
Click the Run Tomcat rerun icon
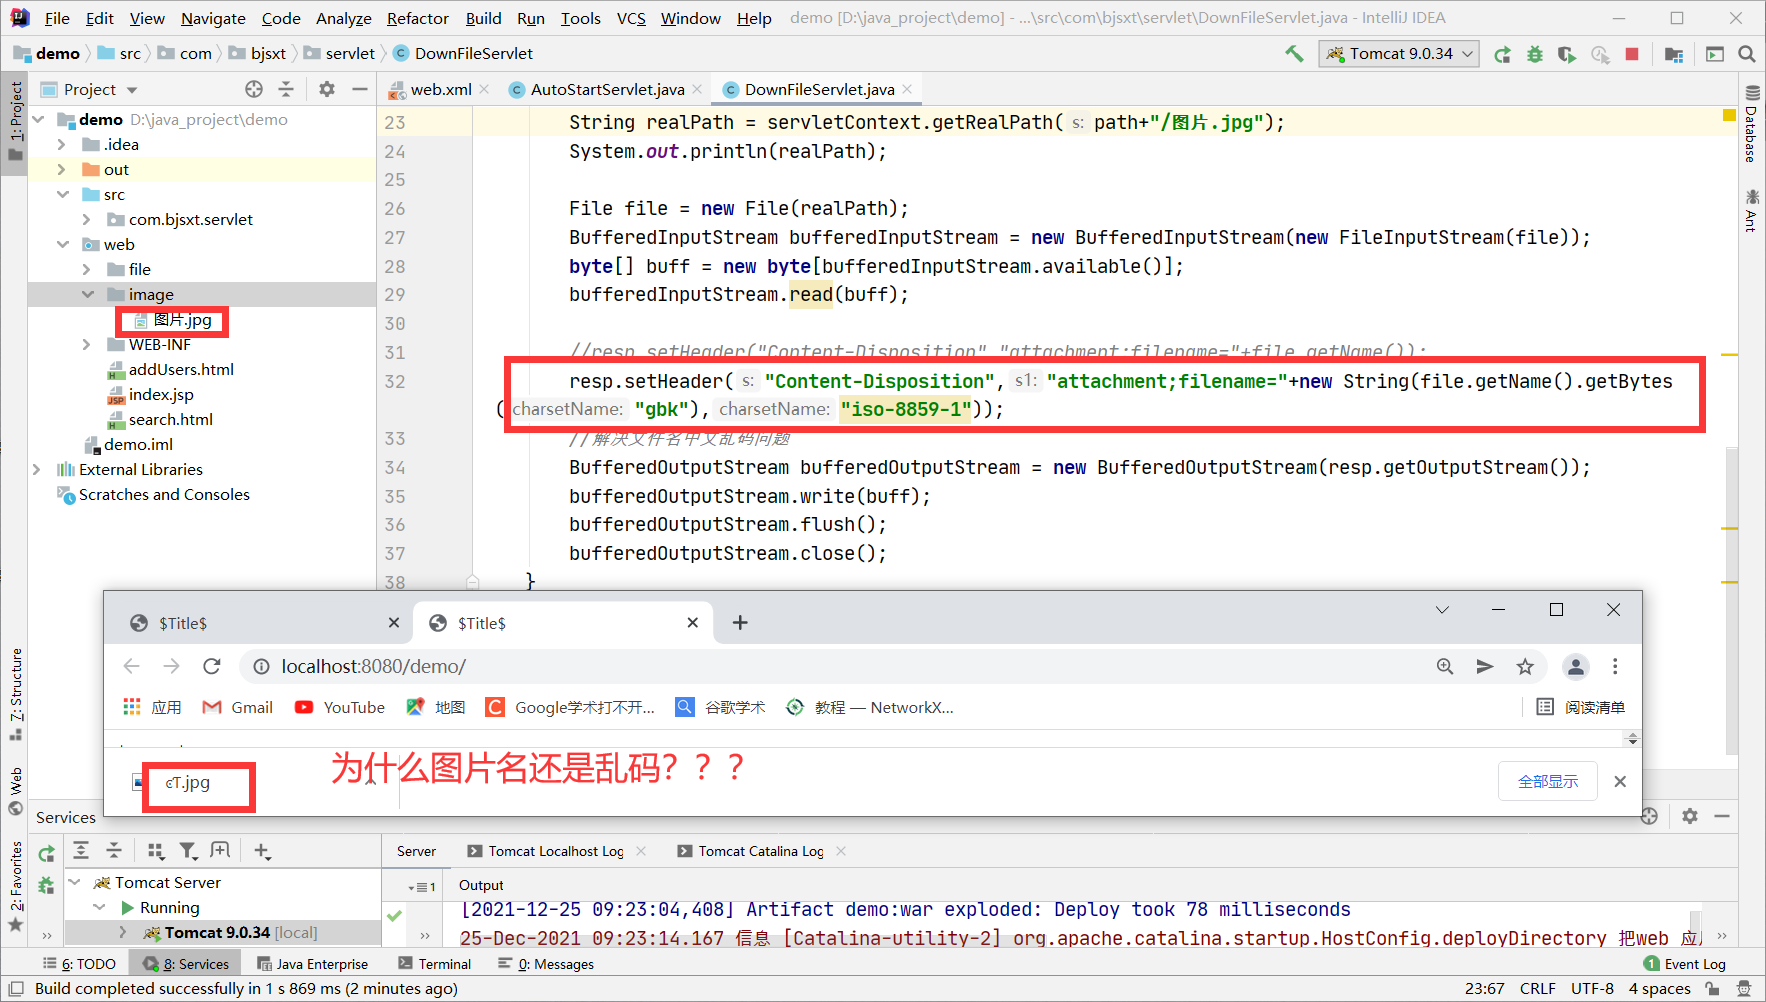pyautogui.click(x=1502, y=54)
